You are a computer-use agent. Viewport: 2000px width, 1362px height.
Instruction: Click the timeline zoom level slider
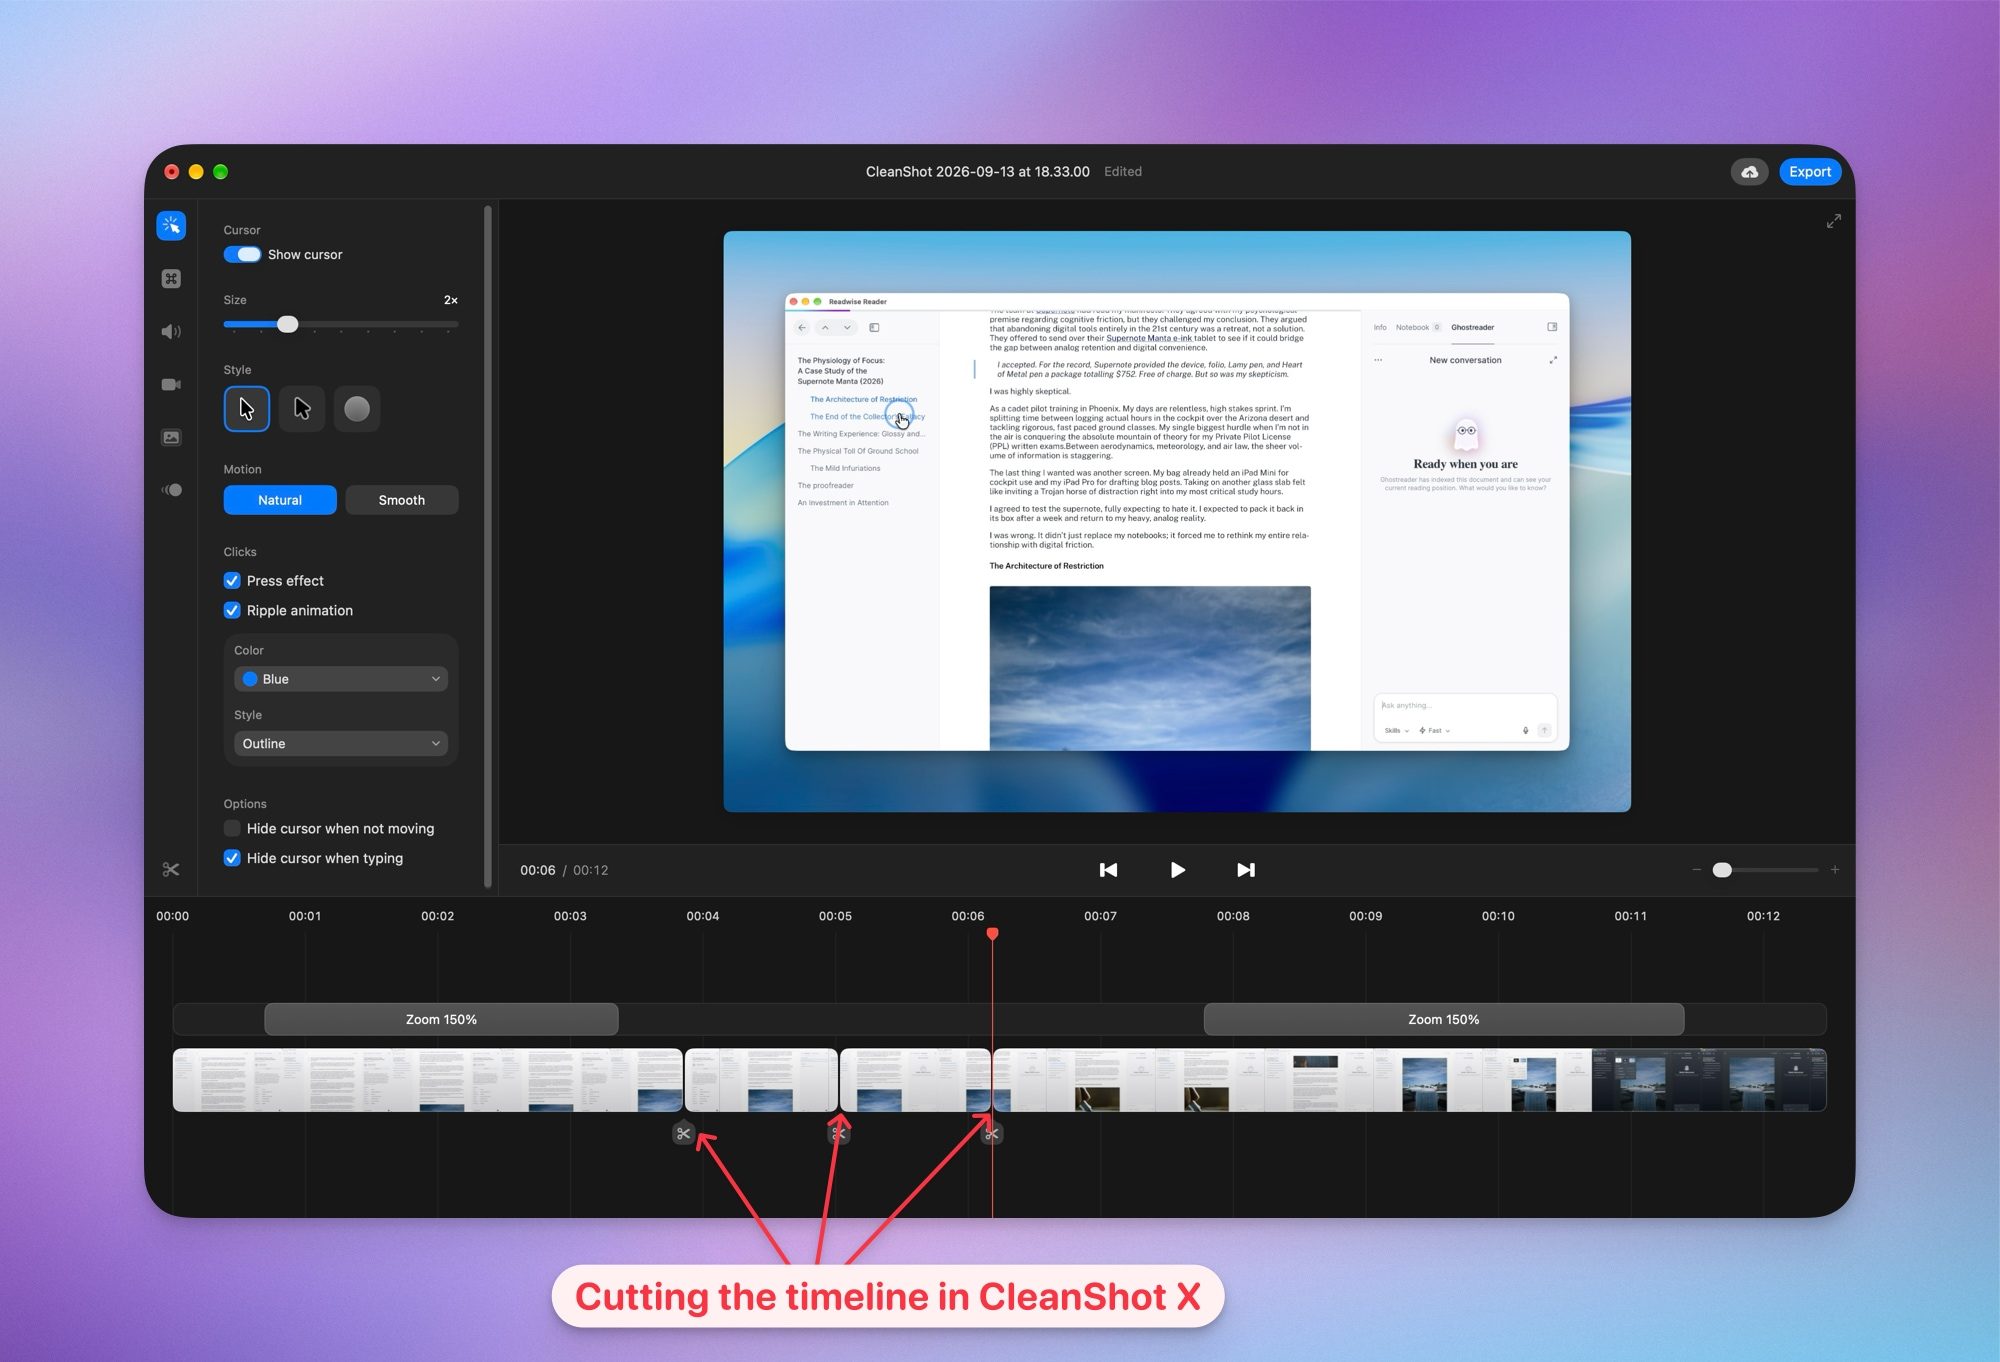tap(1766, 870)
